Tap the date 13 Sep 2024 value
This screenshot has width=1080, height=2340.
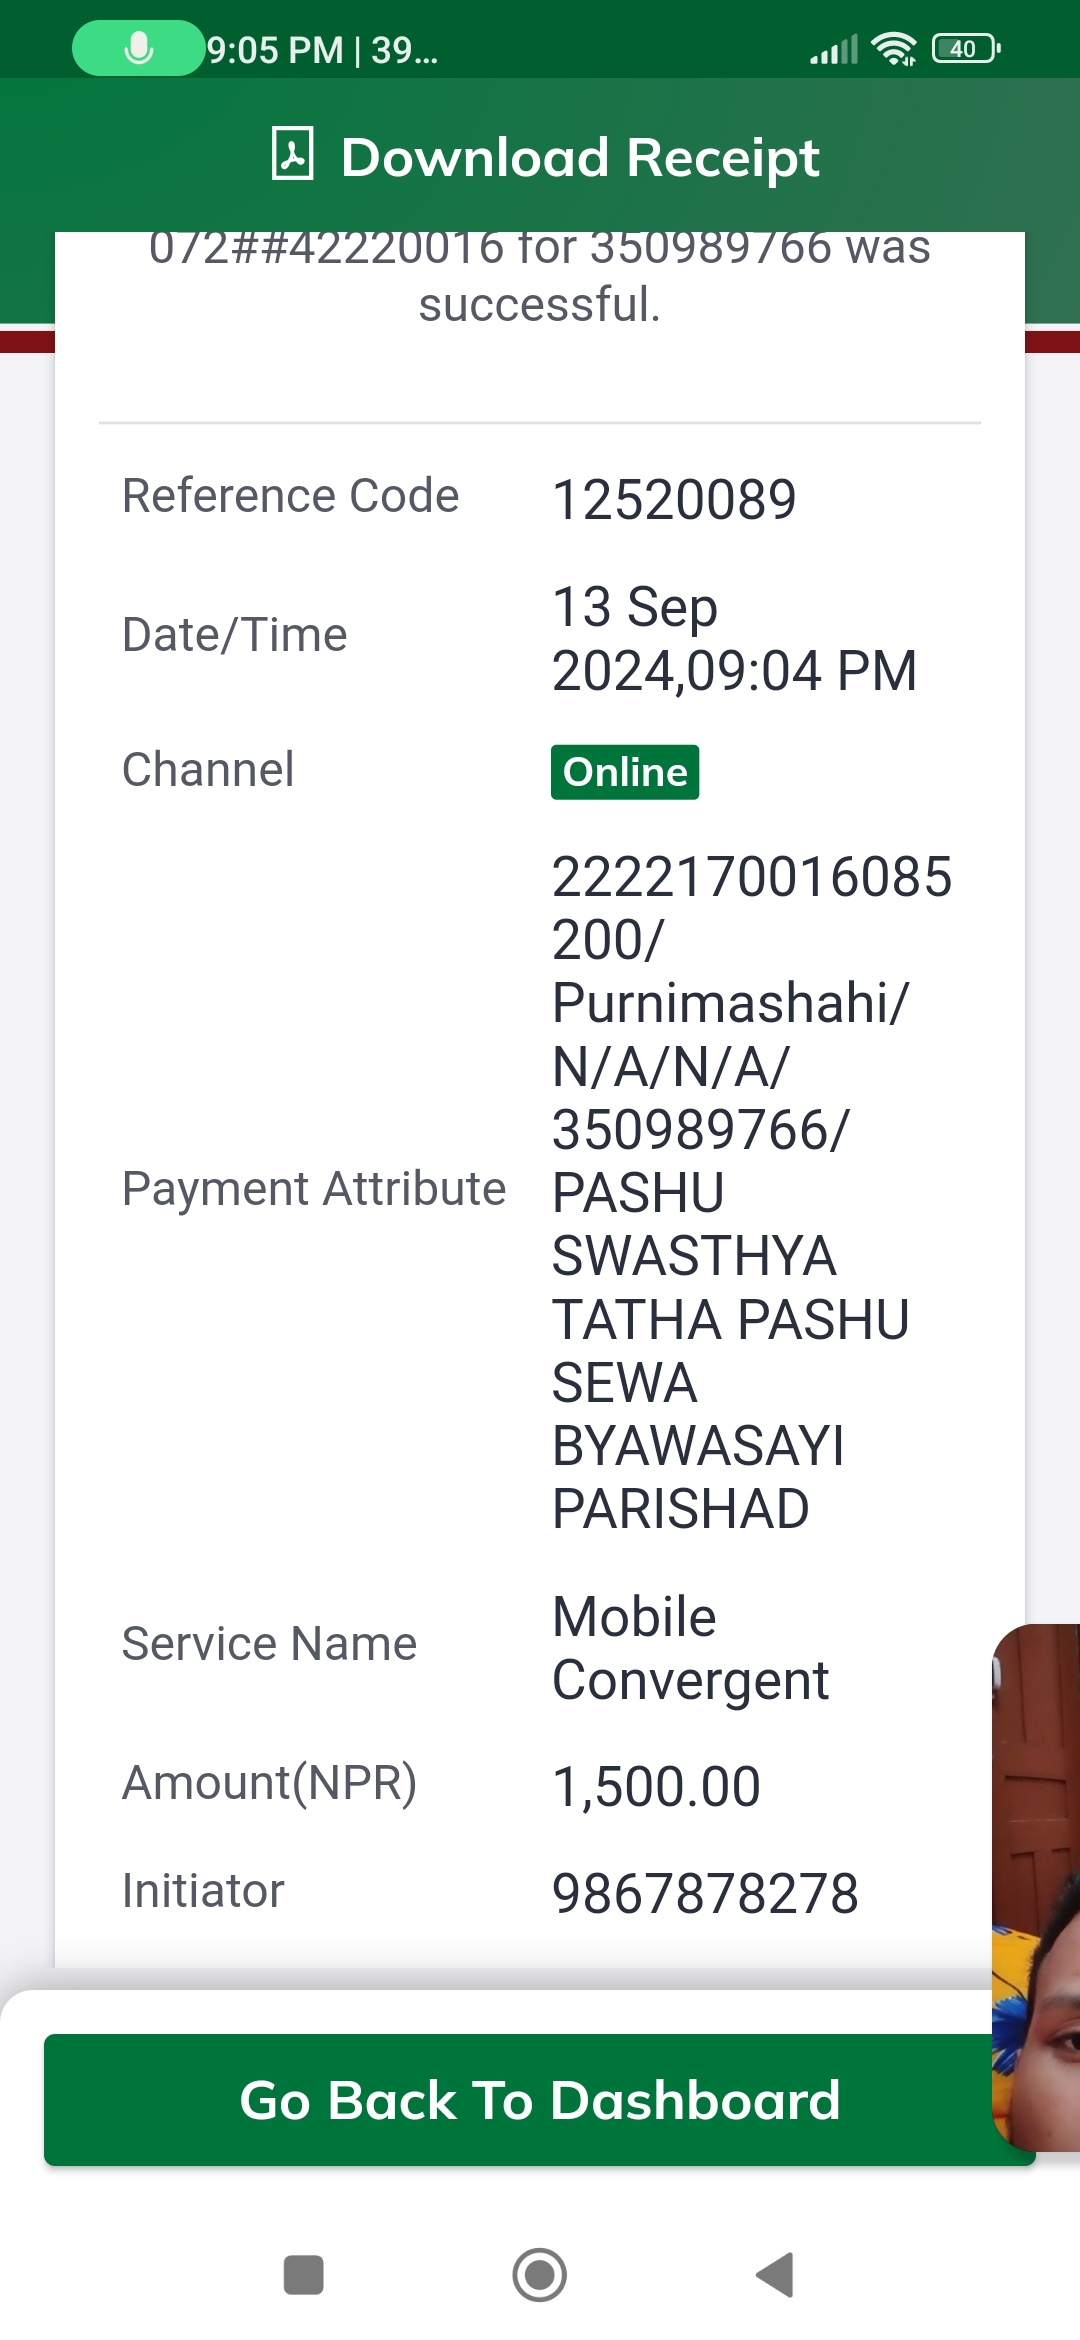tap(735, 638)
